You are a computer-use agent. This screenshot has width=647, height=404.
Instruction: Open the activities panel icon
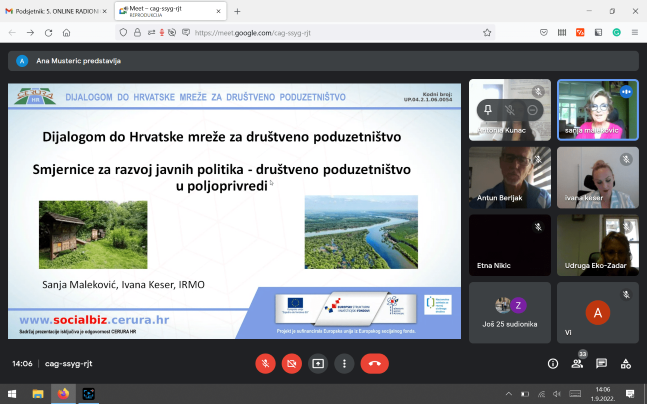[x=625, y=364]
